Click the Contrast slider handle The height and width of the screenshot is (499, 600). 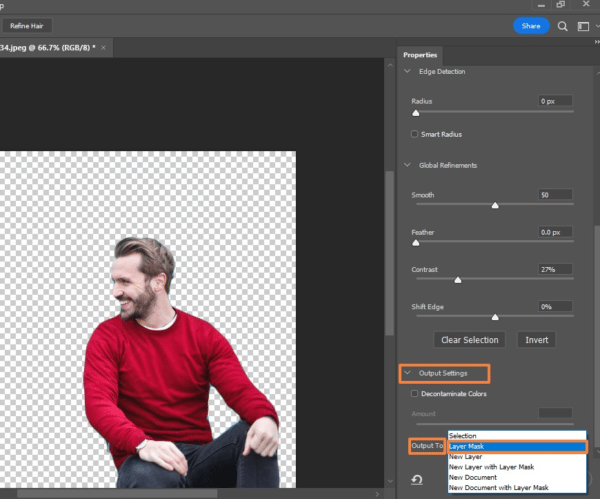(x=458, y=280)
